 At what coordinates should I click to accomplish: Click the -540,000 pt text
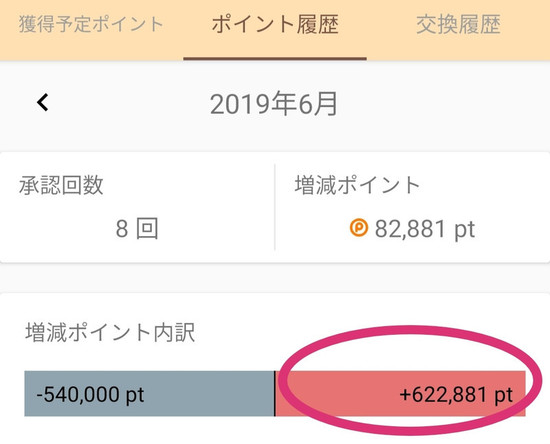[x=90, y=395]
